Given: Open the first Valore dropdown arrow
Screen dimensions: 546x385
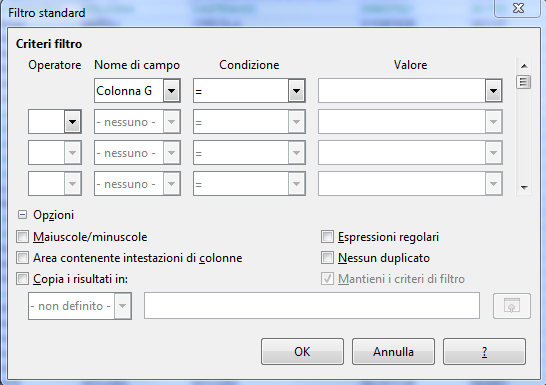Looking at the screenshot, I should (x=493, y=91).
